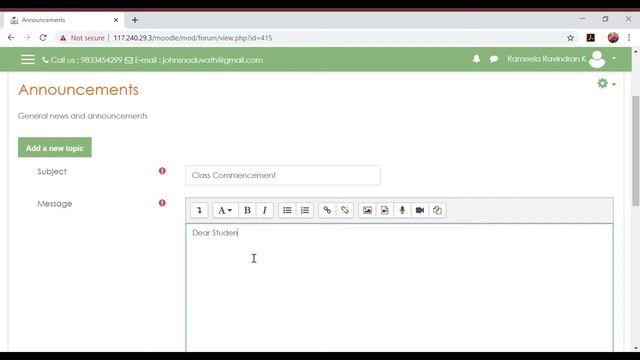The height and width of the screenshot is (360, 640).
Task: Focus the Subject input field
Action: [283, 175]
